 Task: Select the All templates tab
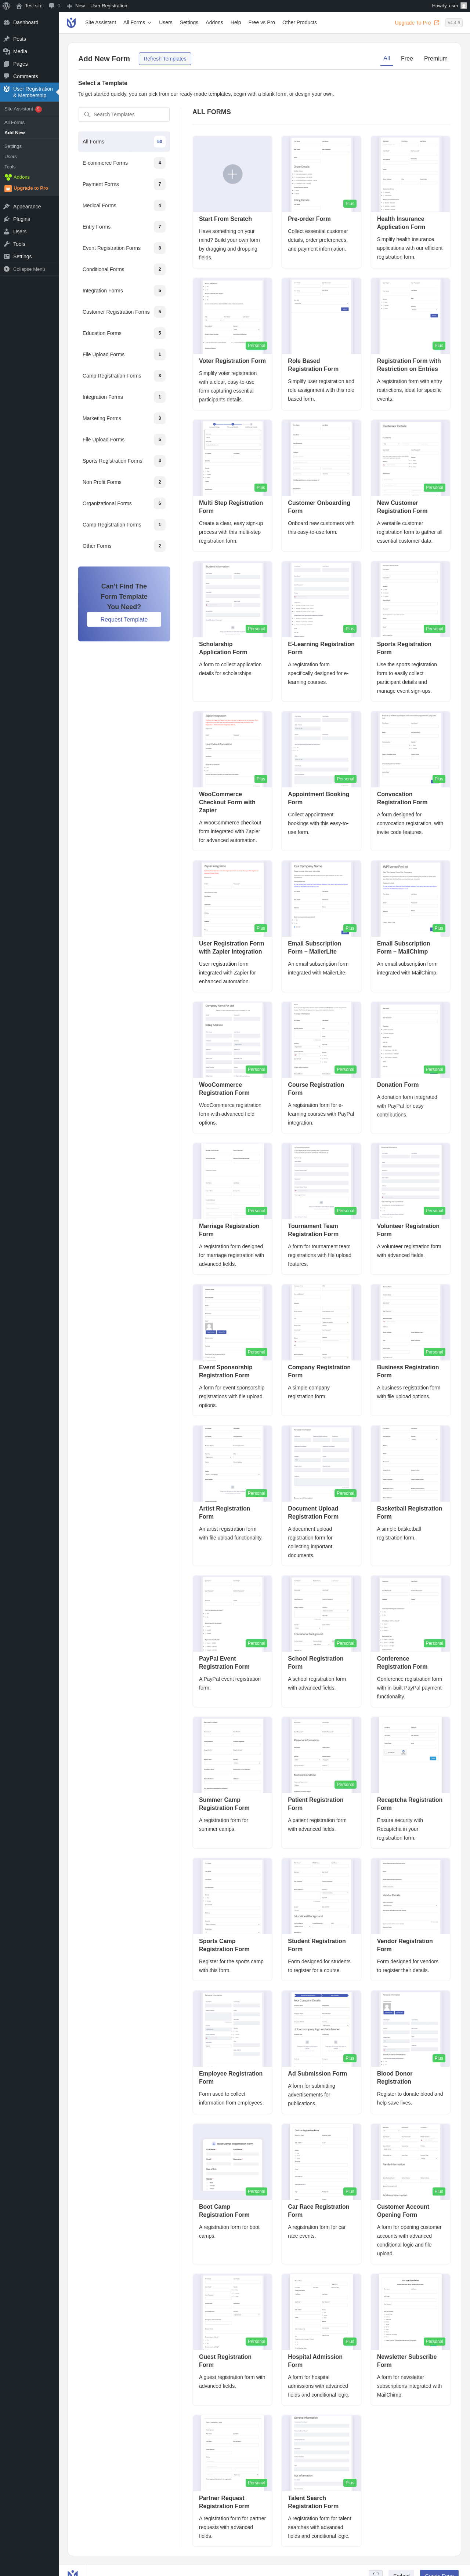[387, 59]
